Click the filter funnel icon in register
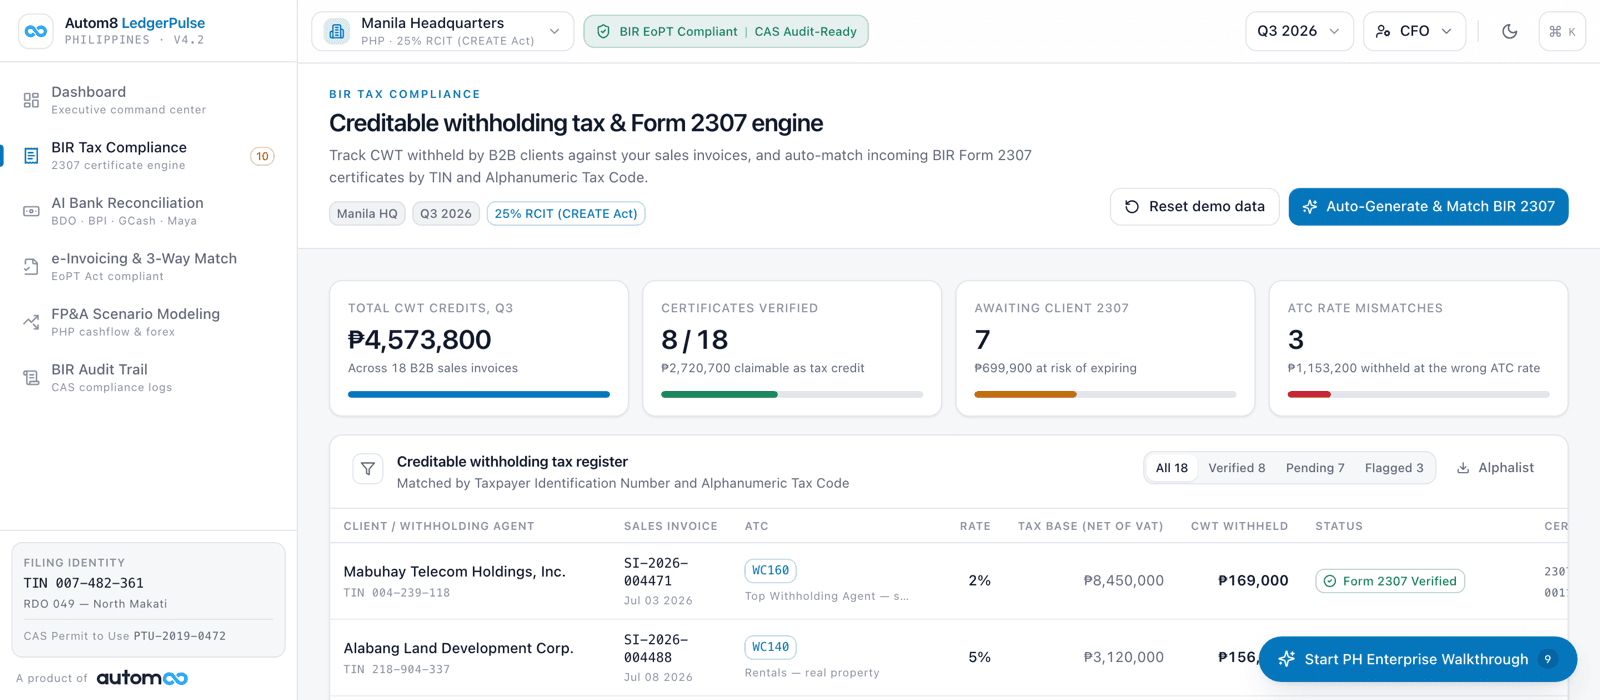This screenshot has height=700, width=1600. point(368,468)
